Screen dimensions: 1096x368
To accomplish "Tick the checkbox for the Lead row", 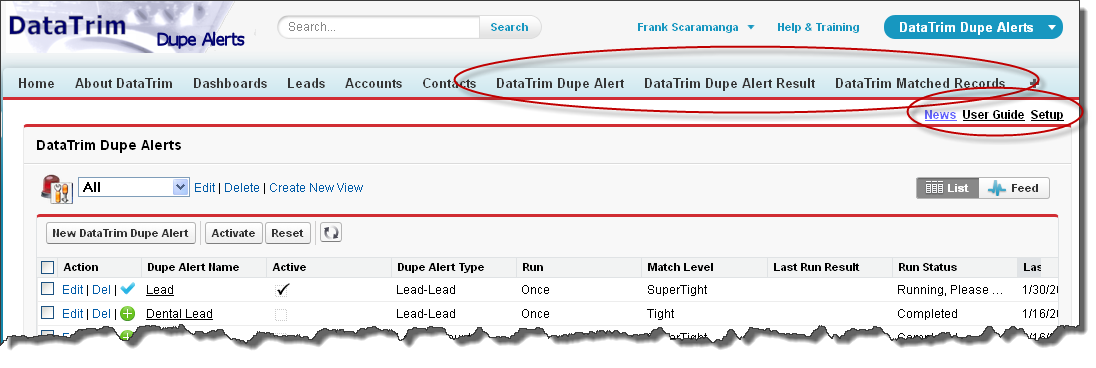I will pos(48,289).
